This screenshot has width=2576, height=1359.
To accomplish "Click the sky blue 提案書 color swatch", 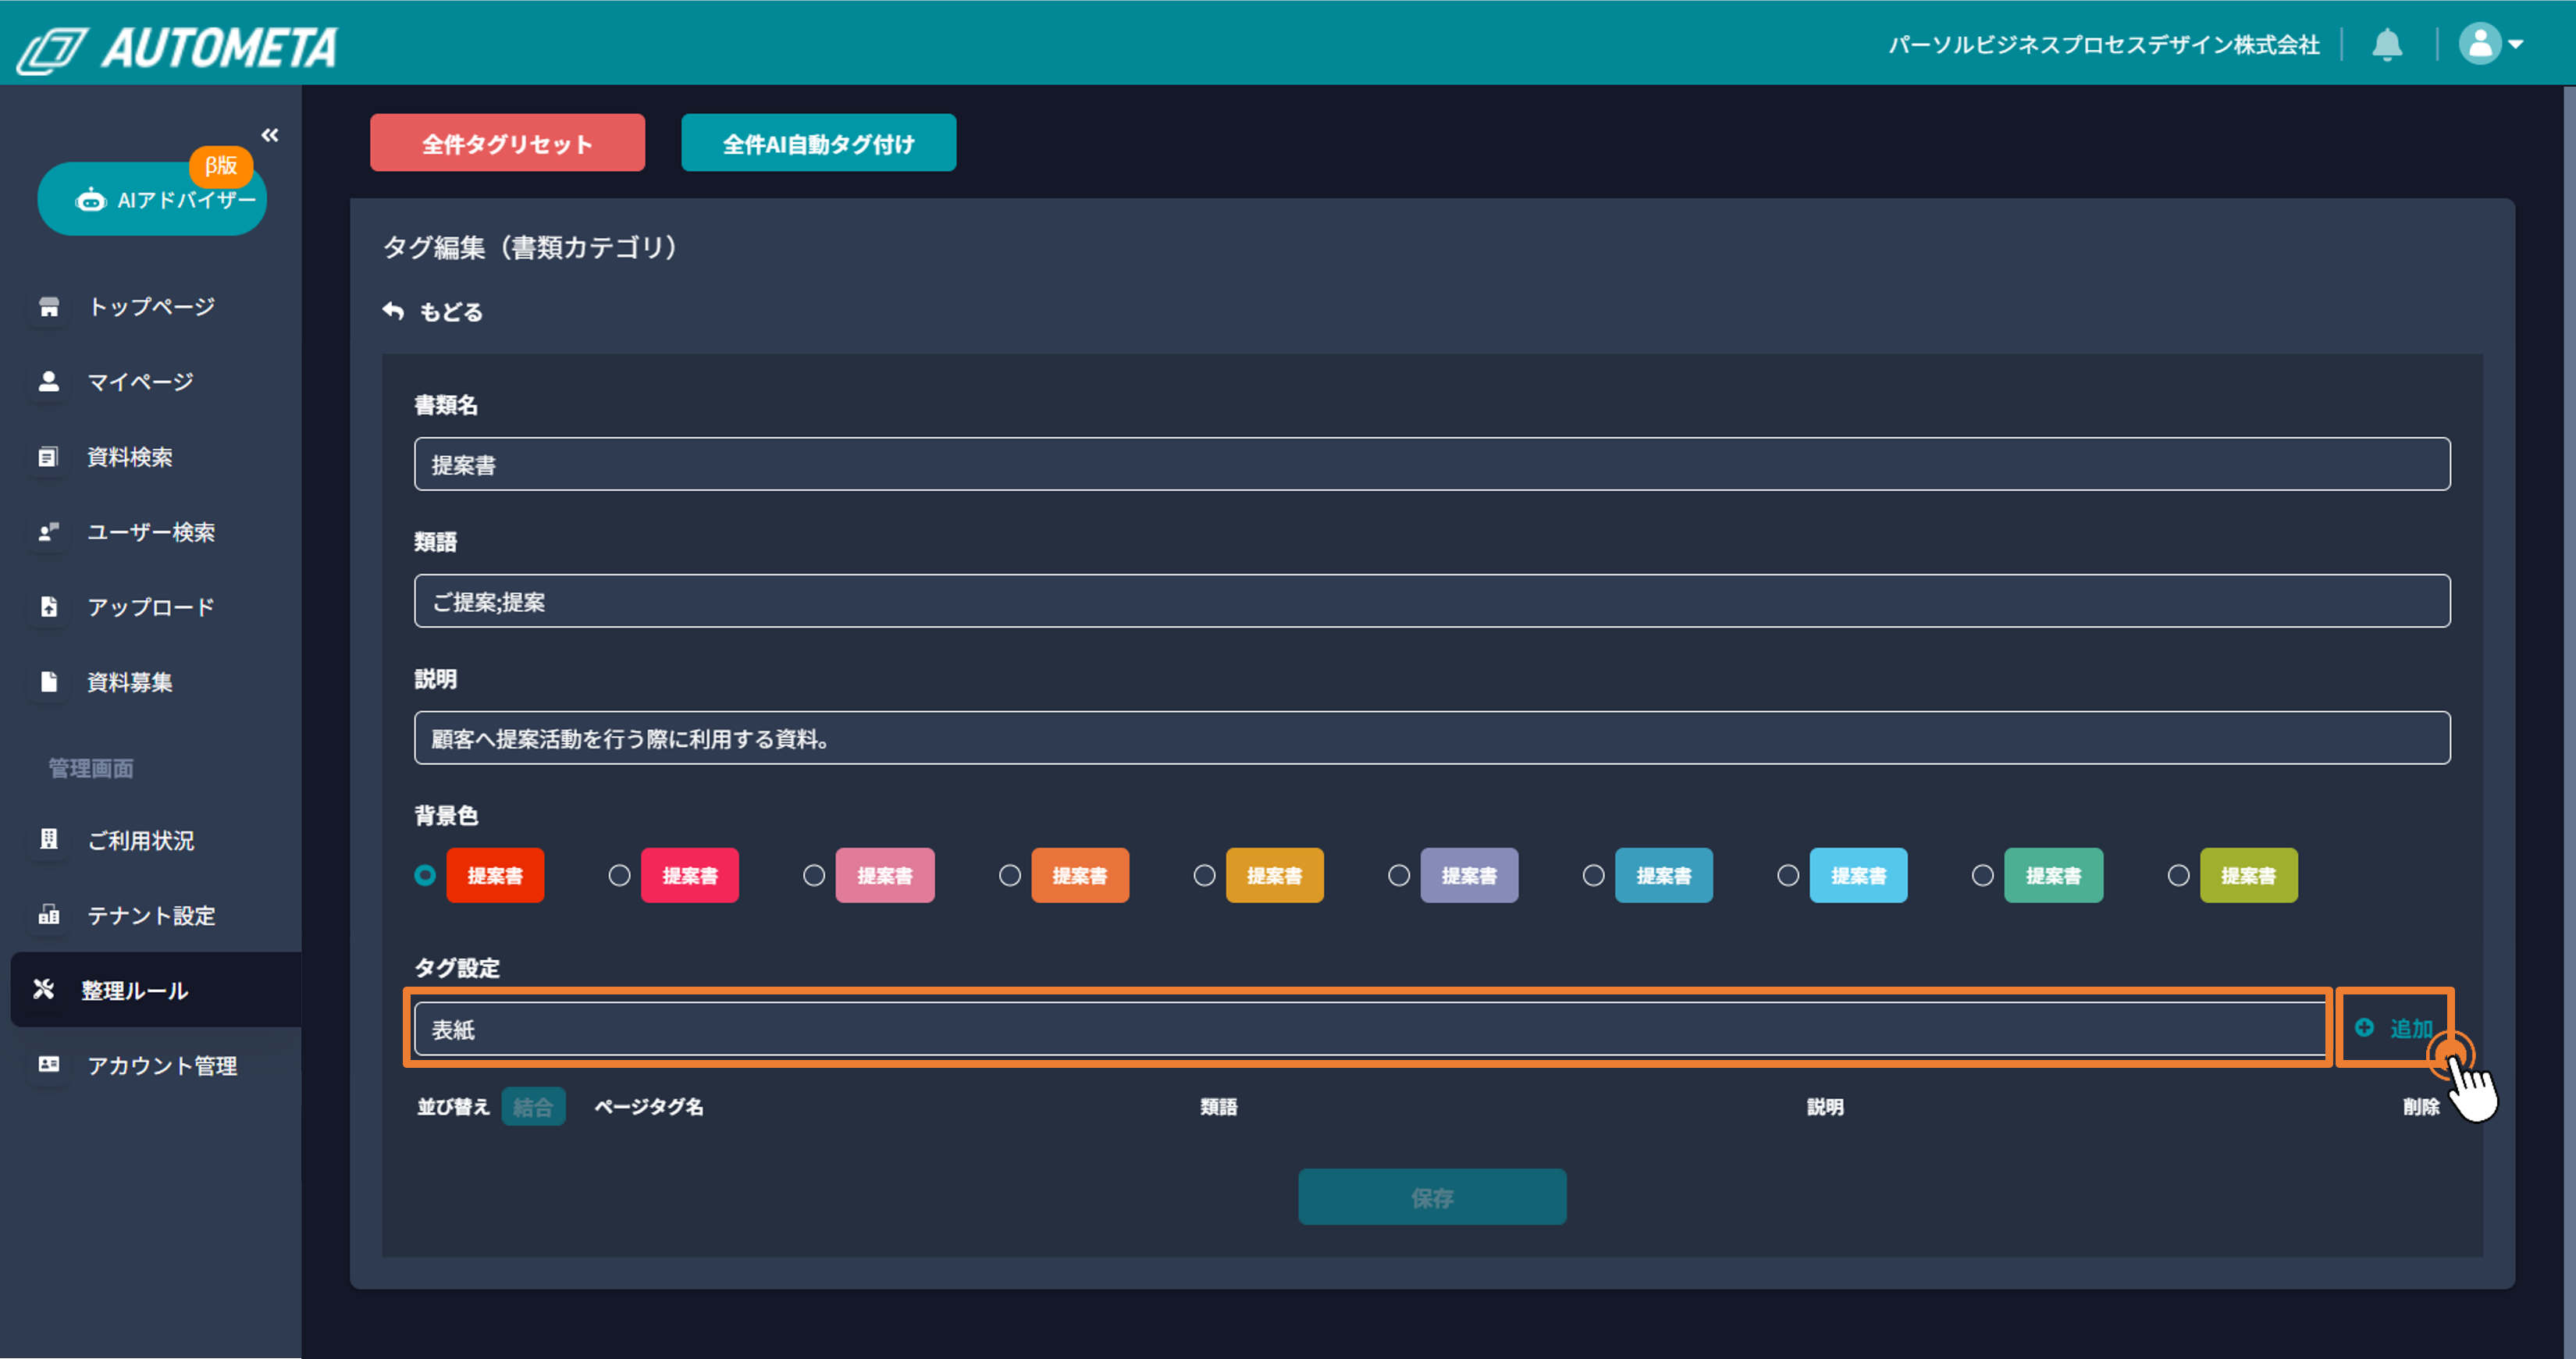I will pos(1858,876).
